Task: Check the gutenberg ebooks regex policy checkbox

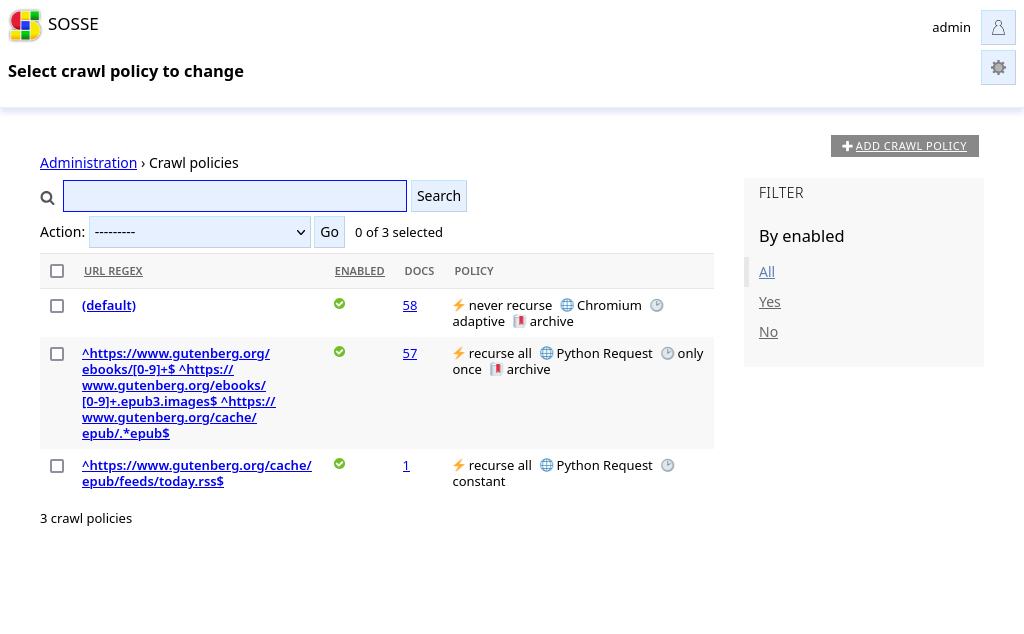Action: 57,354
